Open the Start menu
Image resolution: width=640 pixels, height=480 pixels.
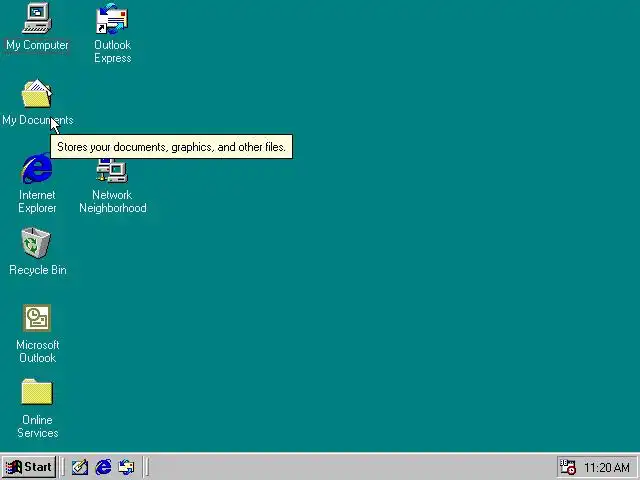click(x=29, y=467)
